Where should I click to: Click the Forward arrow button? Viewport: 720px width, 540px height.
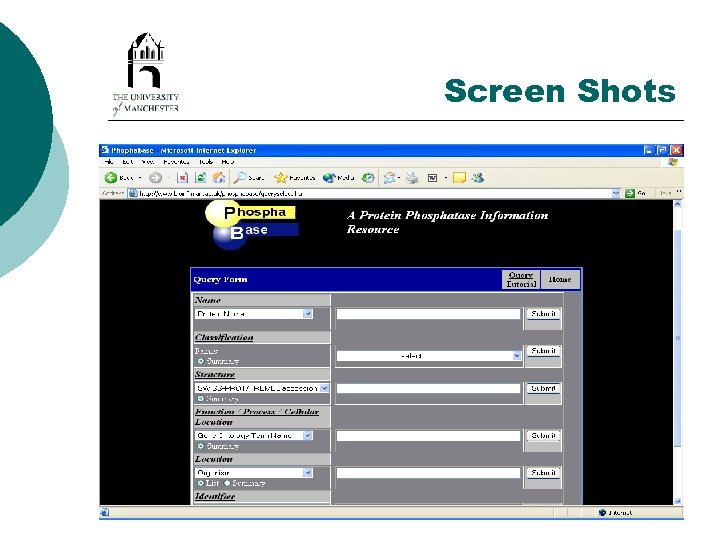(156, 178)
